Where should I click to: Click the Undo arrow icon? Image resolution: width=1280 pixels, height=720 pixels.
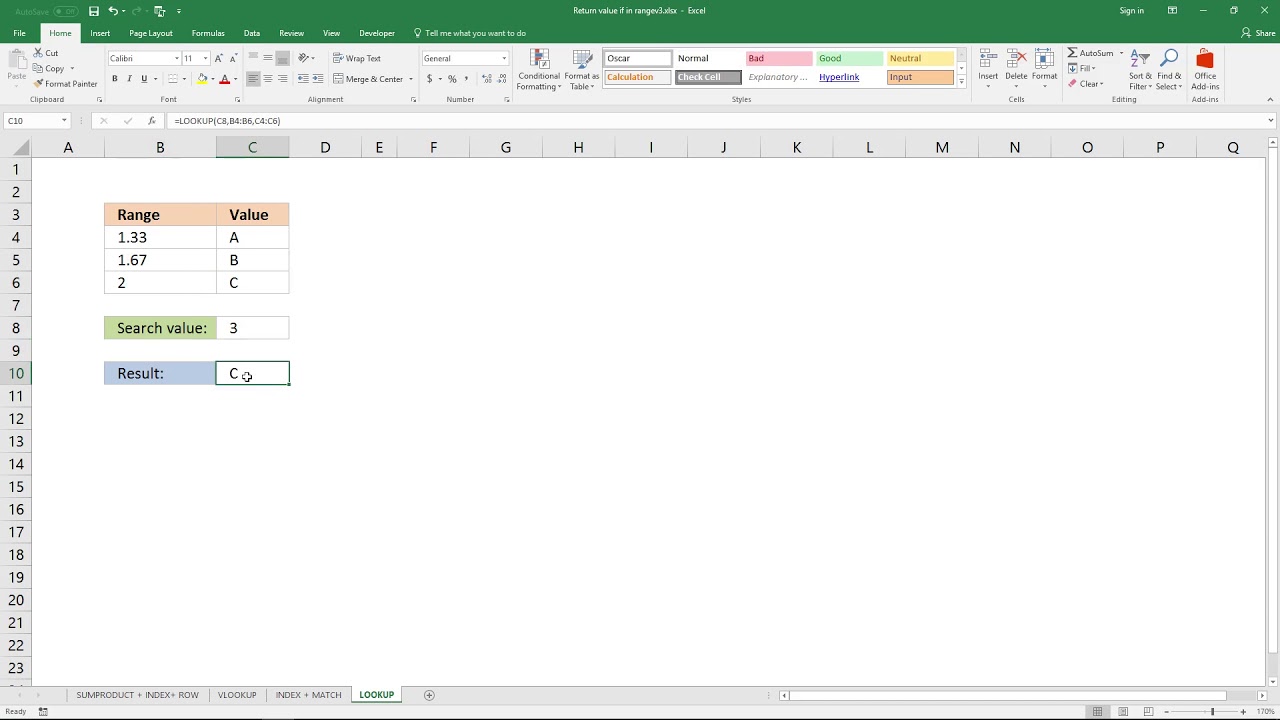[x=112, y=11]
